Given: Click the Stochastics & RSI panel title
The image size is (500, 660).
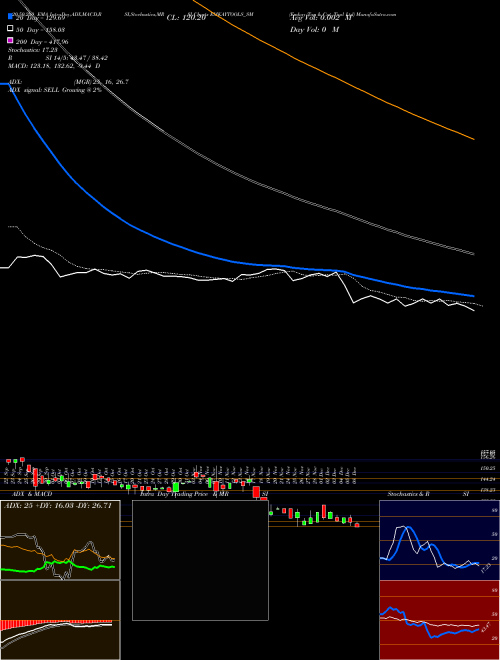Looking at the screenshot, I should (x=428, y=494).
